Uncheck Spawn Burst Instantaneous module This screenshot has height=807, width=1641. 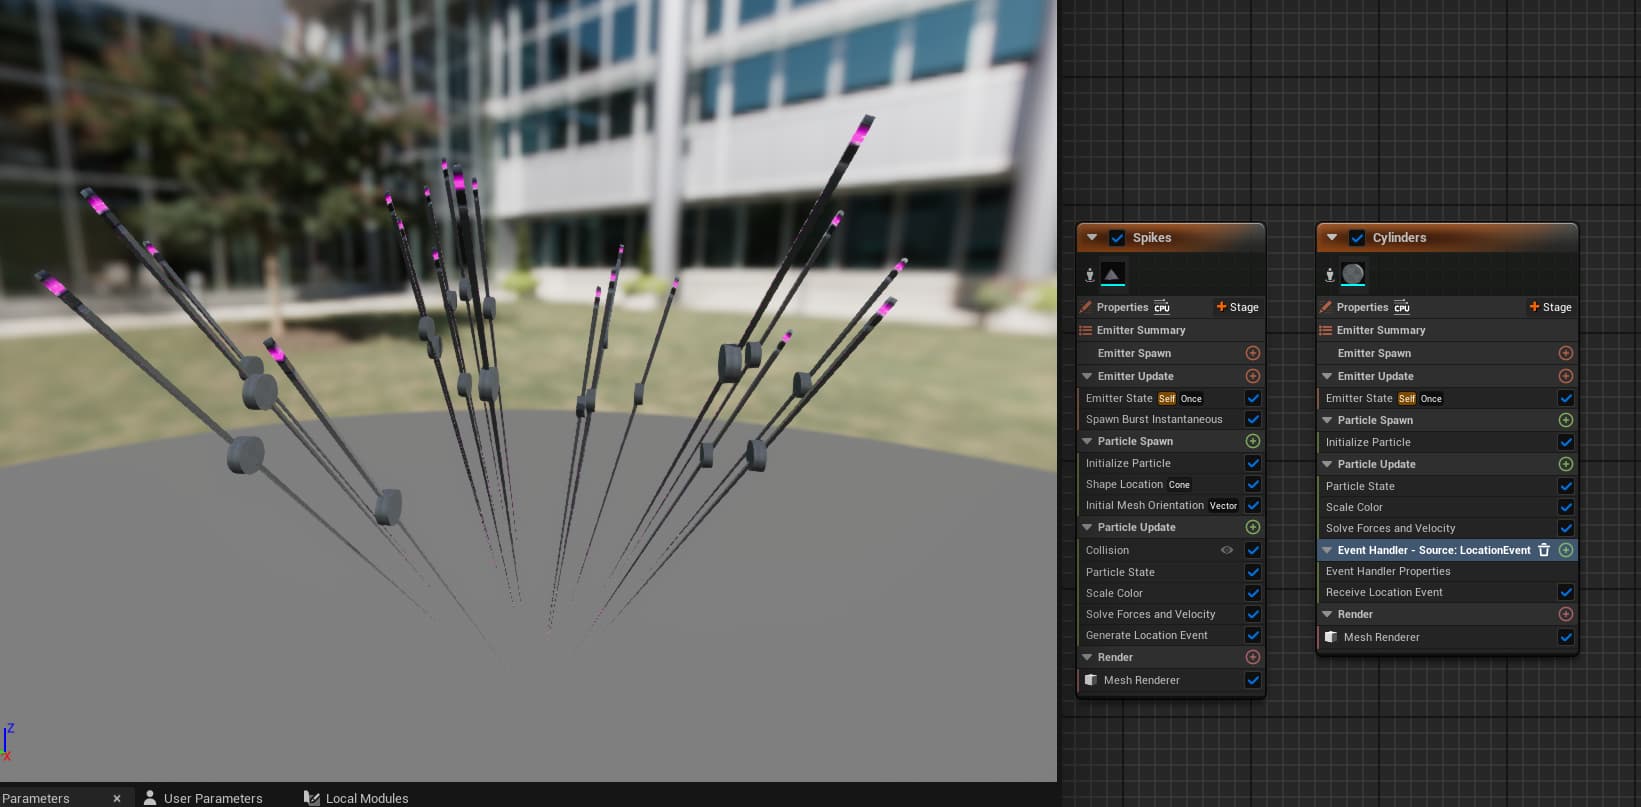pyautogui.click(x=1252, y=419)
